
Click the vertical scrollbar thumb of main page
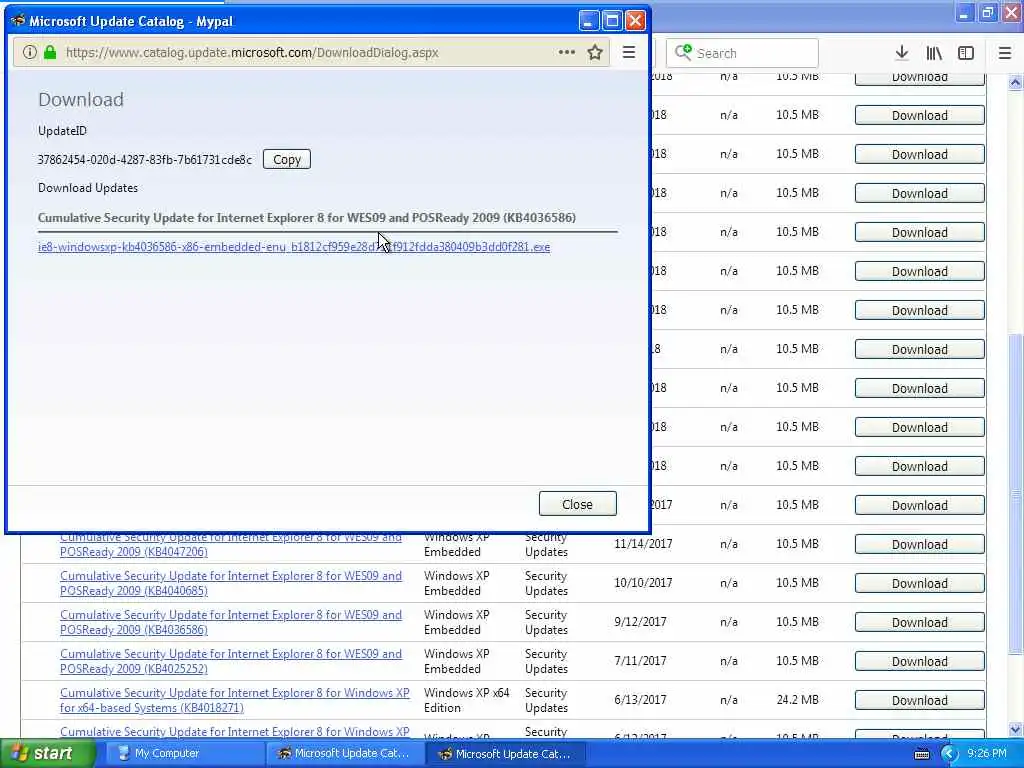1015,493
